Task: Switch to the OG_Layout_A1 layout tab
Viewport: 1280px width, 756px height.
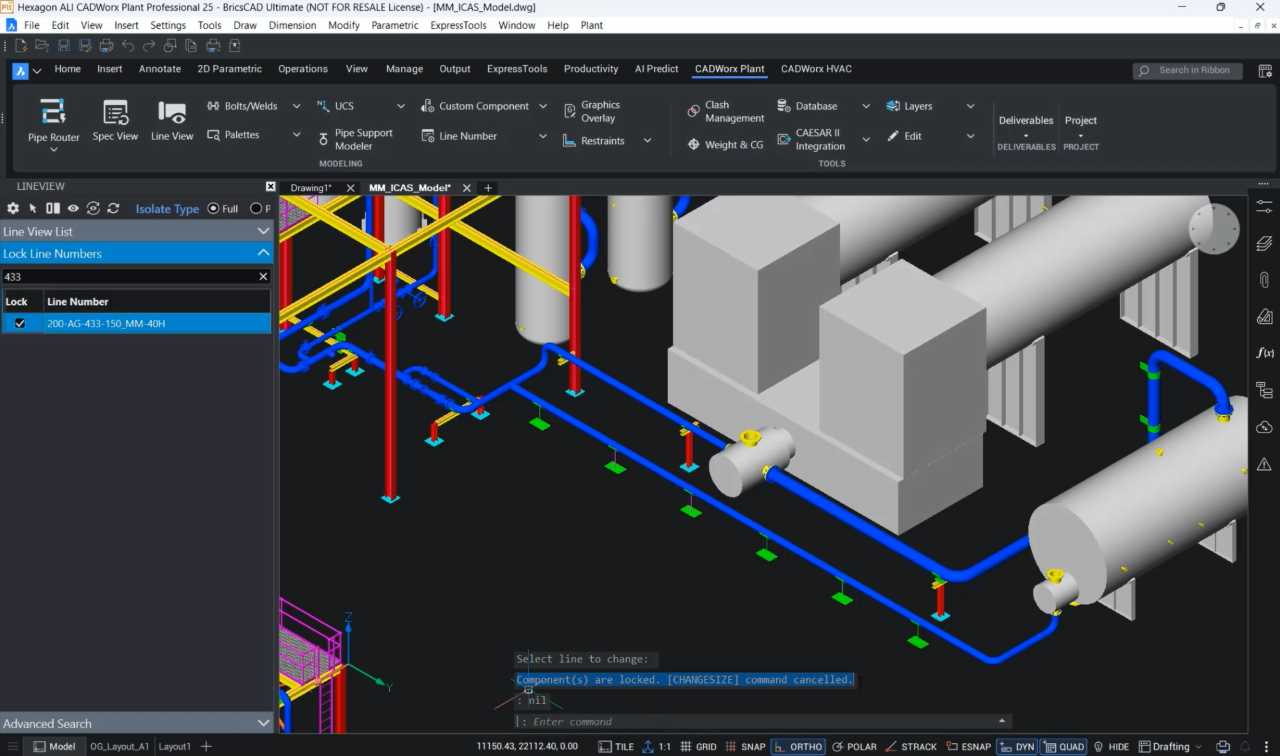Action: (119, 746)
